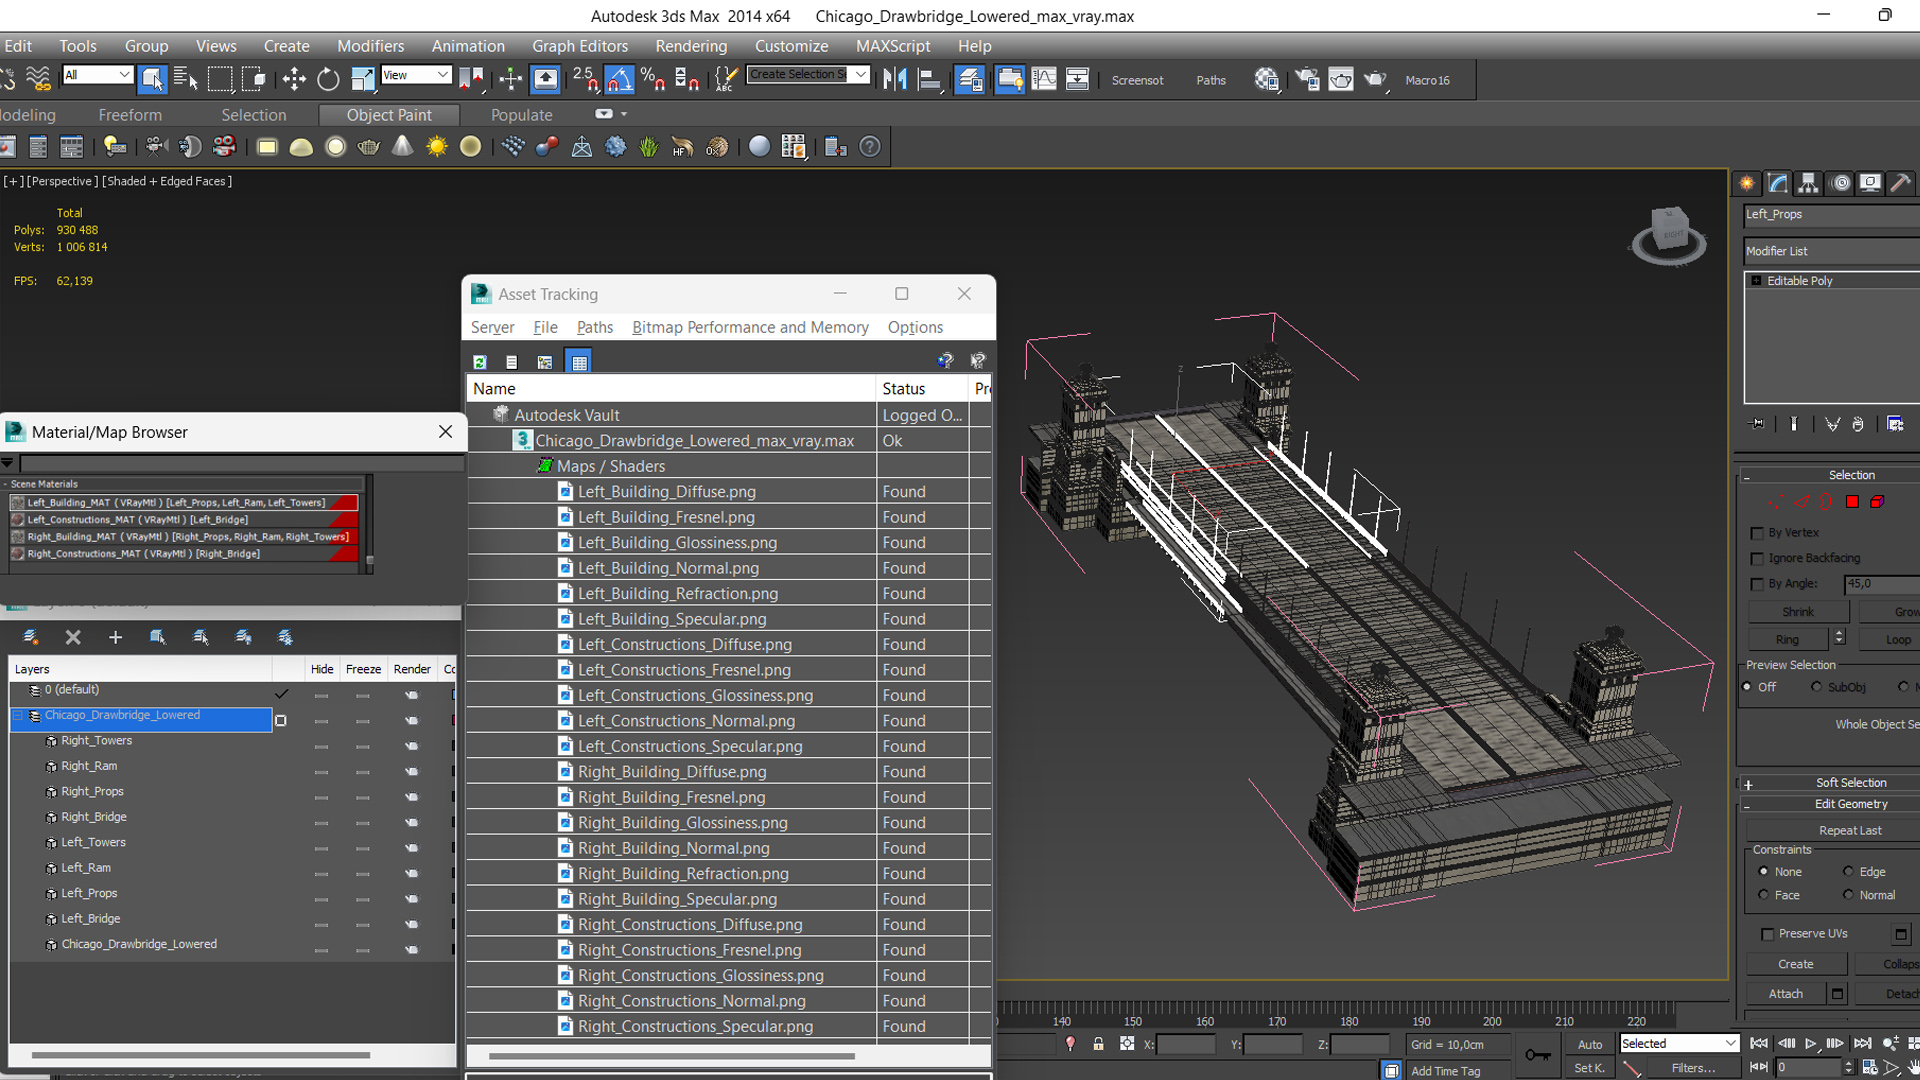The width and height of the screenshot is (1920, 1080).
Task: Enable Ignore Backfacing checkbox
Action: tap(1757, 558)
